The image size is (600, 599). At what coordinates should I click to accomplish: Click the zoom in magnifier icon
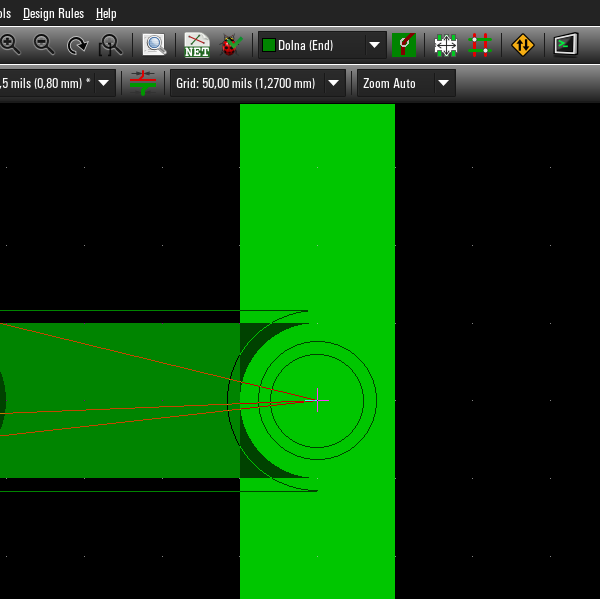tap(10, 44)
